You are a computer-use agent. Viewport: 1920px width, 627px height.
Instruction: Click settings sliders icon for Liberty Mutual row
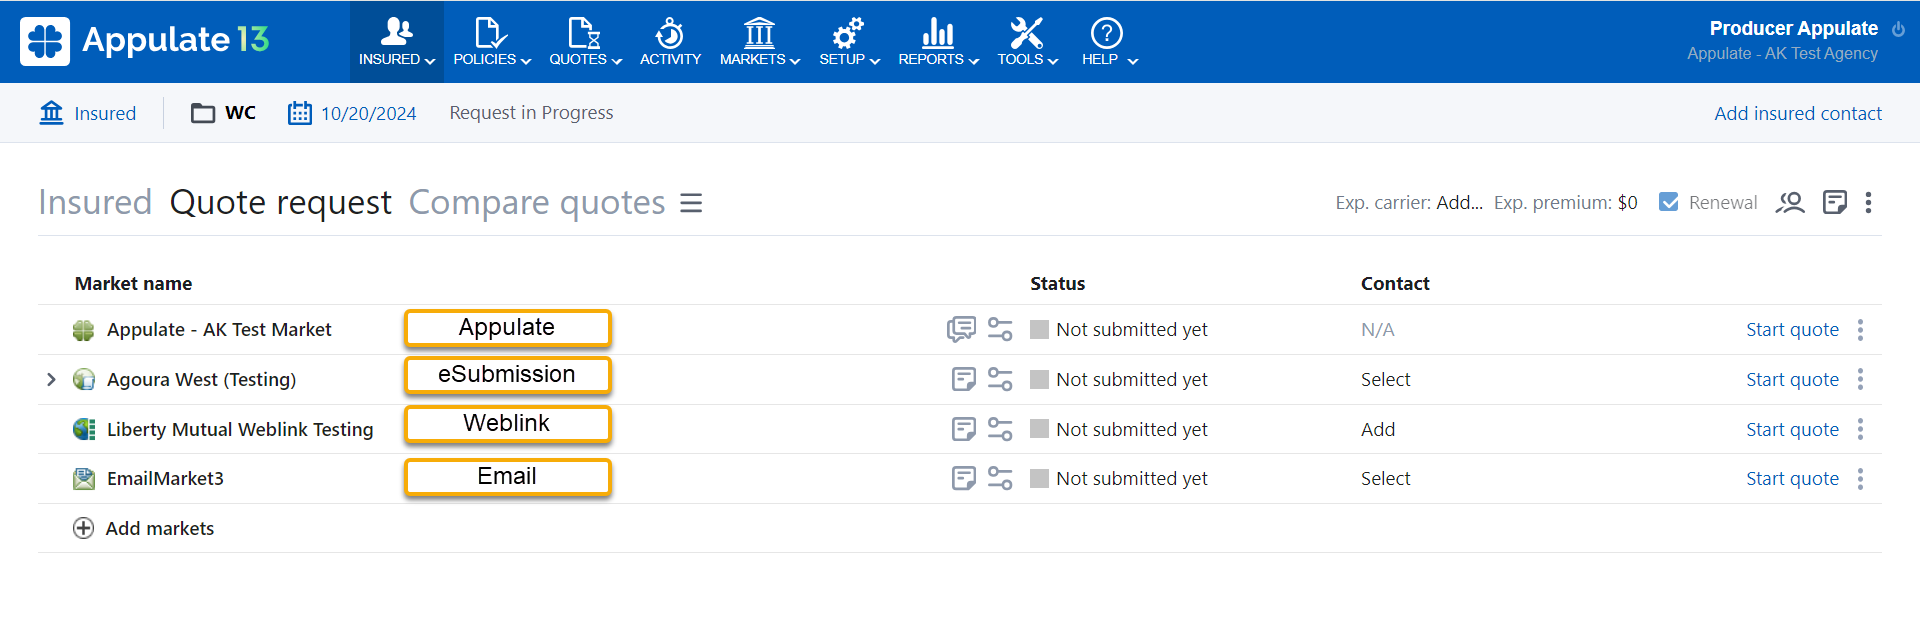[1000, 429]
